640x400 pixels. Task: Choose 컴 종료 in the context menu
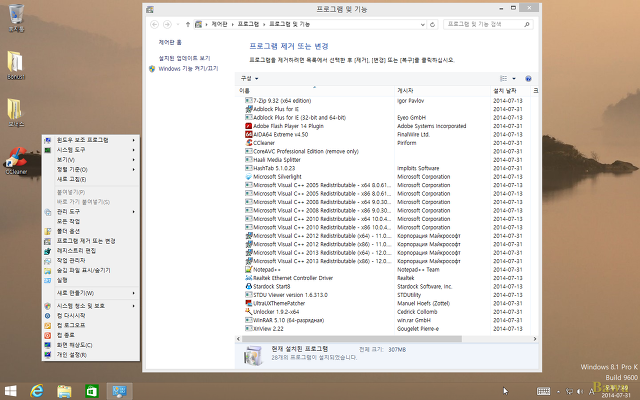click(91, 335)
